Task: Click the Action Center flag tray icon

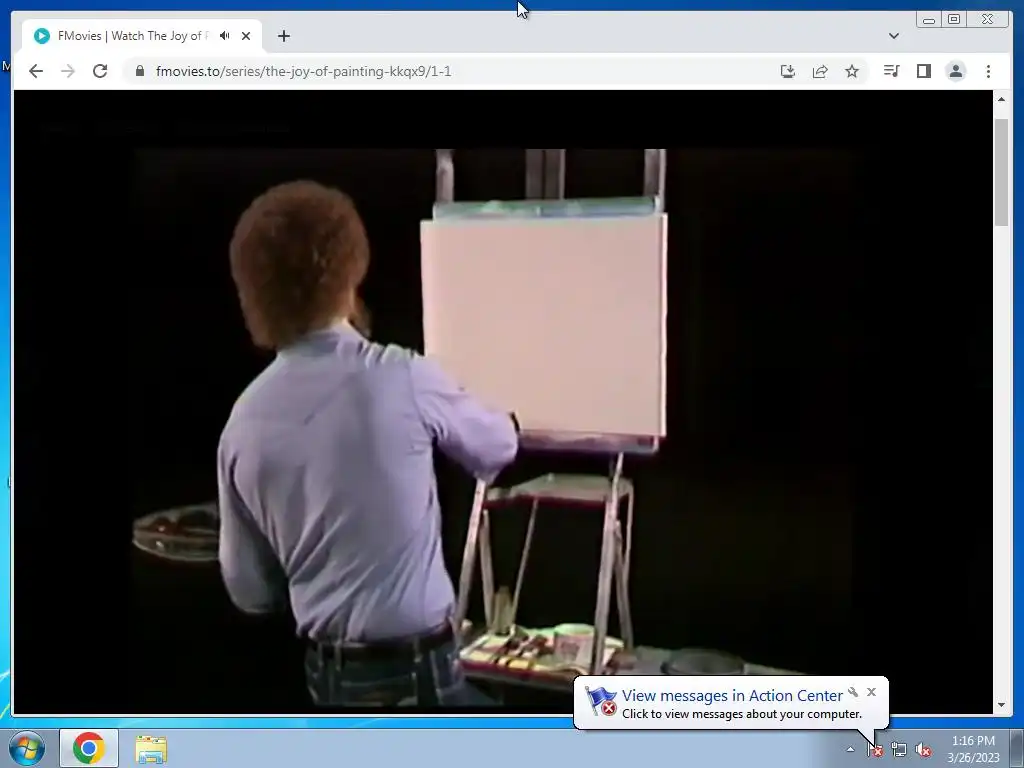Action: 875,750
